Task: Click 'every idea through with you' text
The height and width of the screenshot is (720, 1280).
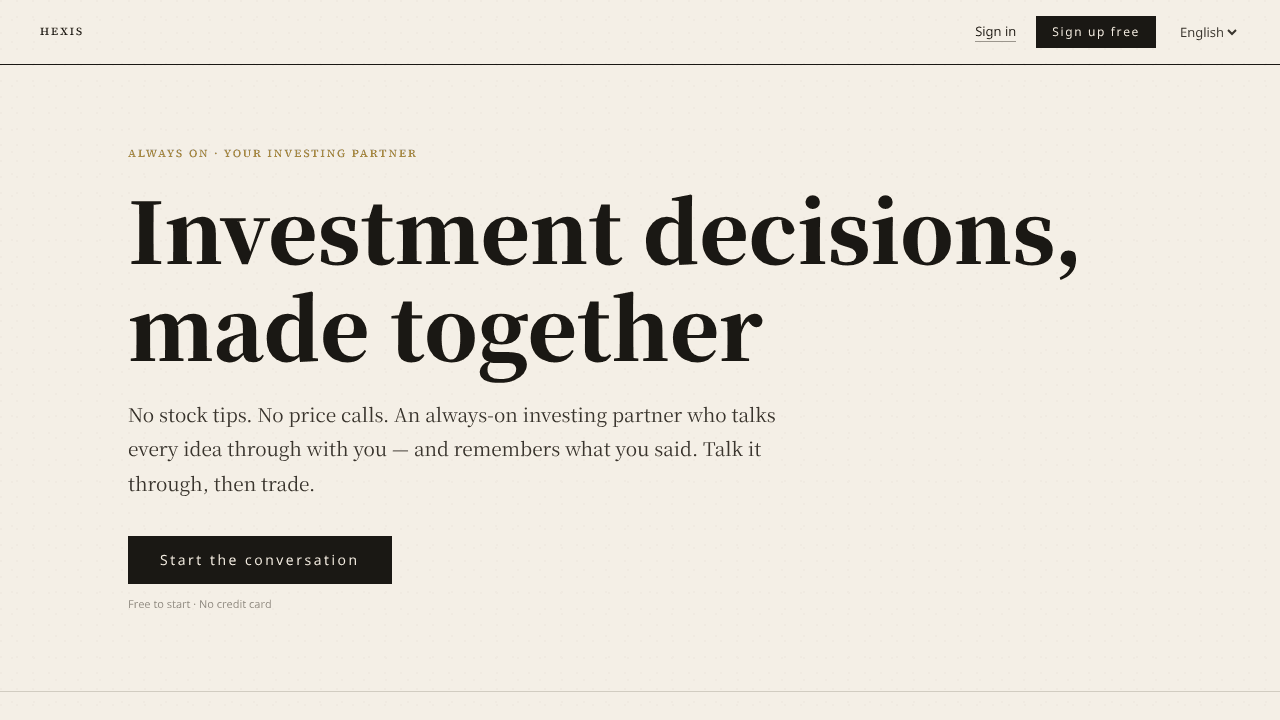Action: [257, 450]
